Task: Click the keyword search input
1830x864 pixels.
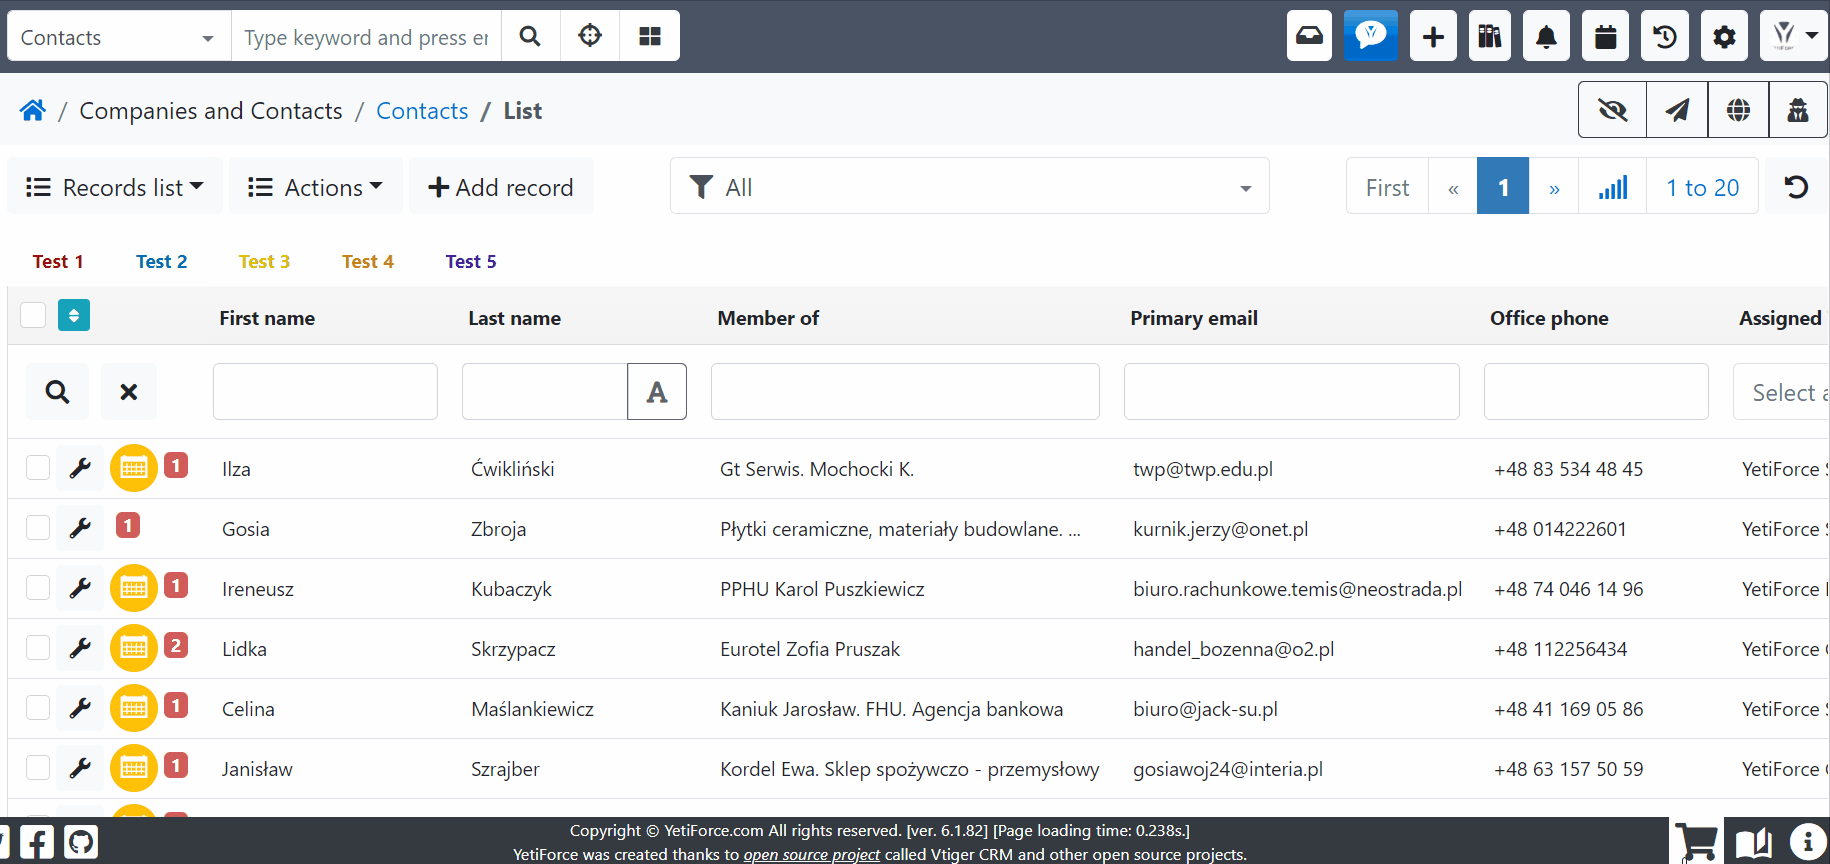Action: tap(366, 36)
